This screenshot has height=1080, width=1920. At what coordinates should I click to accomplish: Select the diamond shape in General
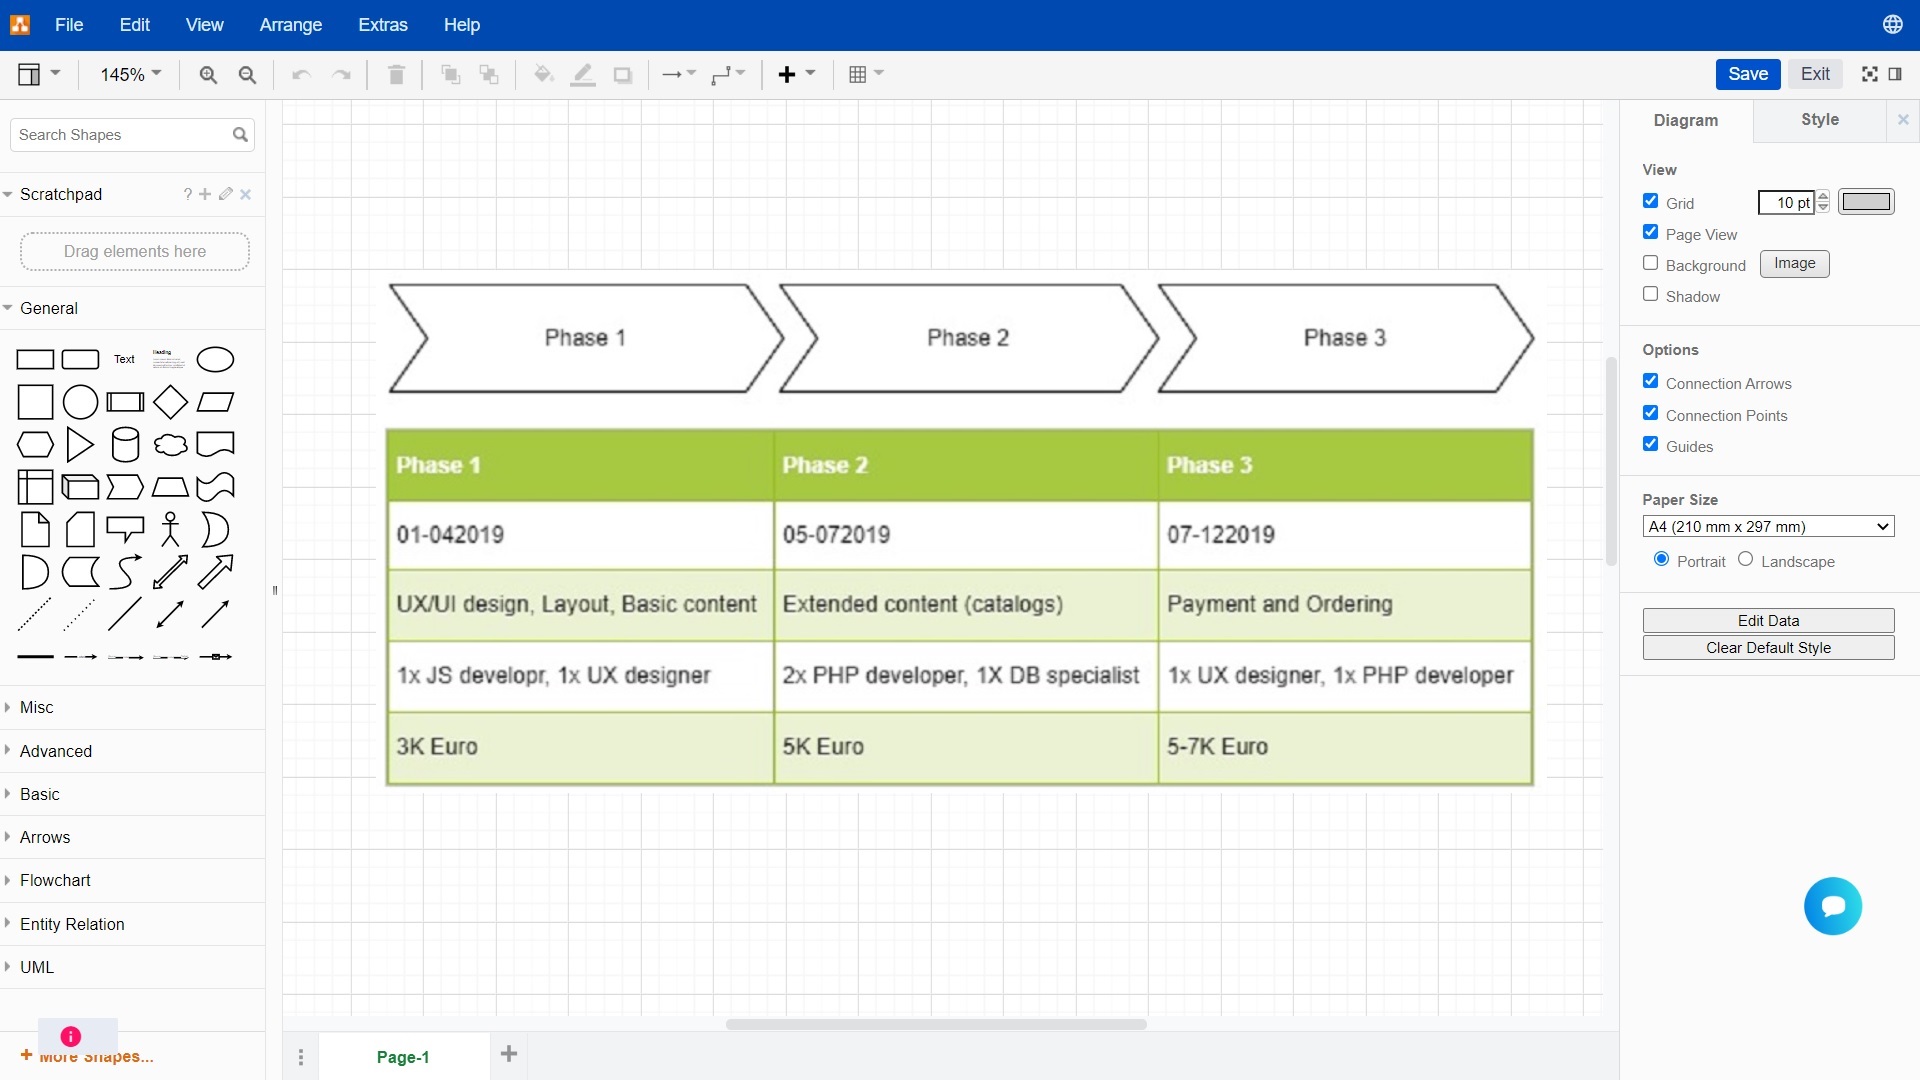tap(170, 402)
